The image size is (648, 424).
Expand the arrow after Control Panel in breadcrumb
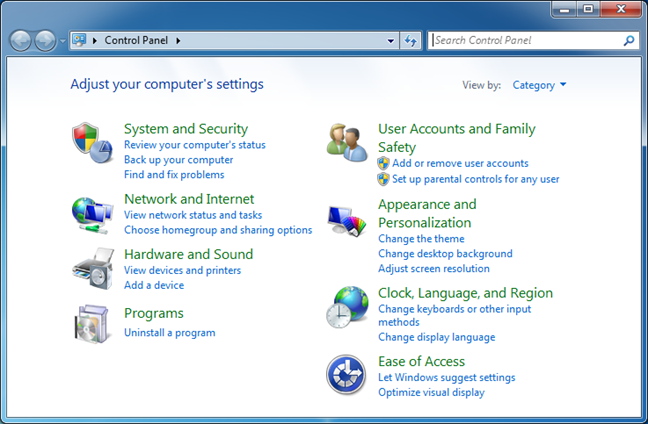[x=179, y=41]
